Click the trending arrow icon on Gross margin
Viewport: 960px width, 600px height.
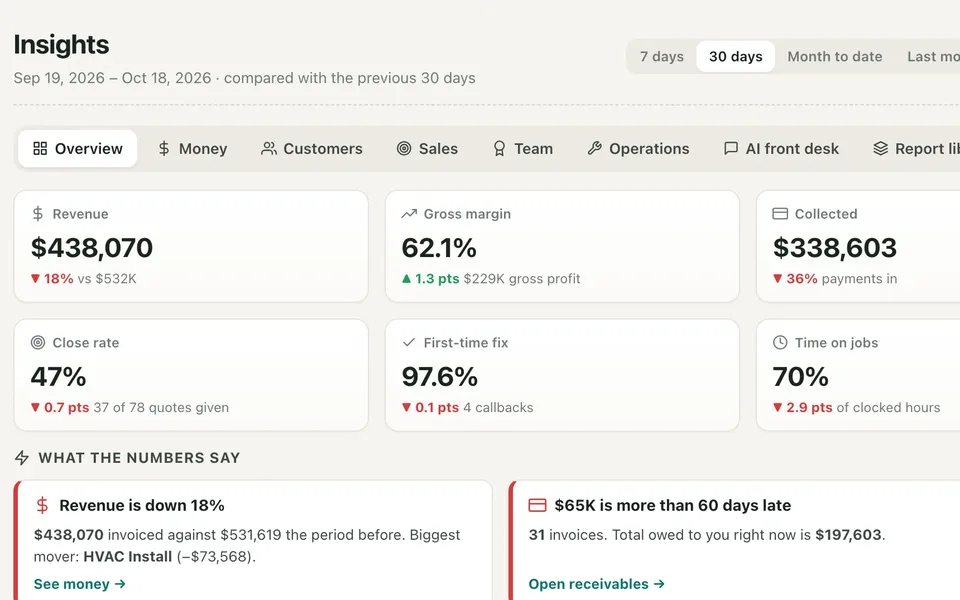pyautogui.click(x=409, y=214)
